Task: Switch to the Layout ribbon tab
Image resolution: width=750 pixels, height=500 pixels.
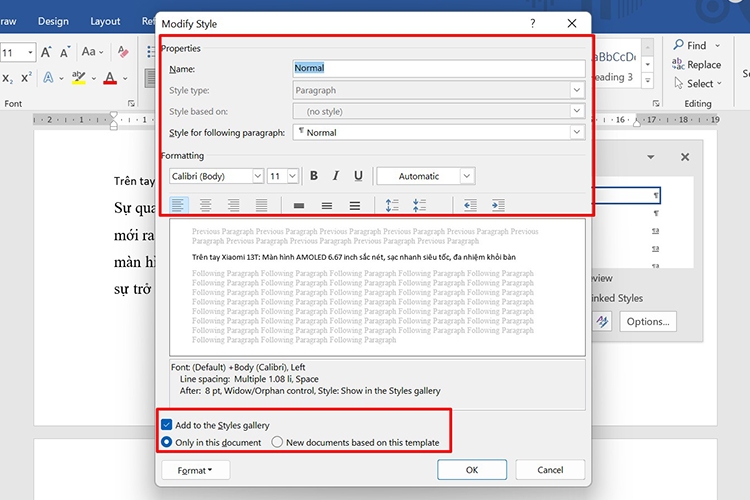Action: click(x=105, y=21)
